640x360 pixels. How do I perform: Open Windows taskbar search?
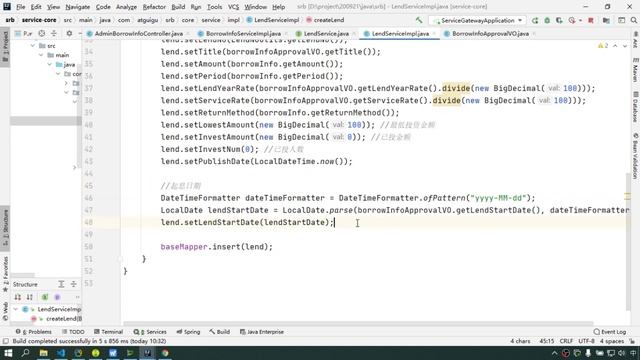point(25,353)
